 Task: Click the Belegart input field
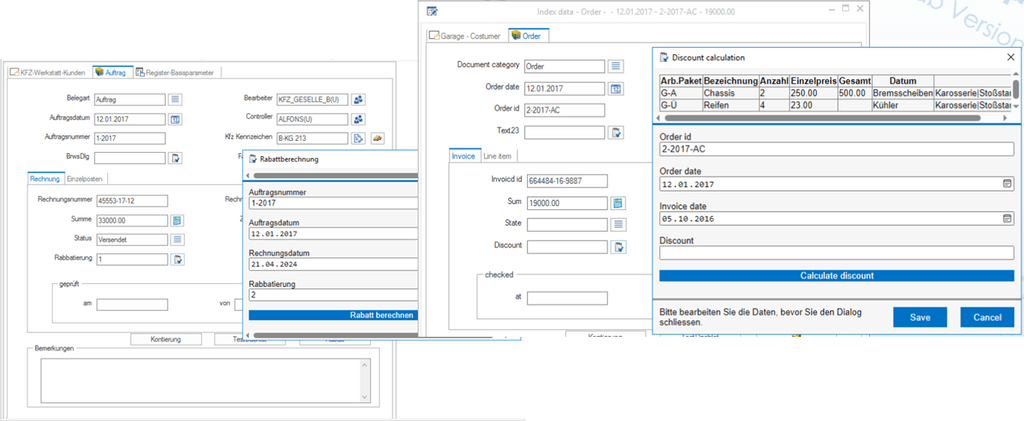click(x=130, y=99)
